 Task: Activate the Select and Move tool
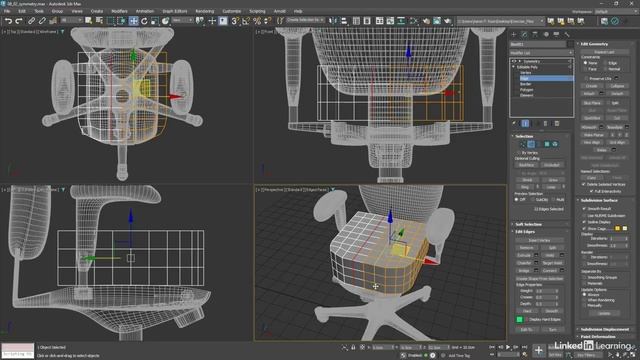pos(133,21)
